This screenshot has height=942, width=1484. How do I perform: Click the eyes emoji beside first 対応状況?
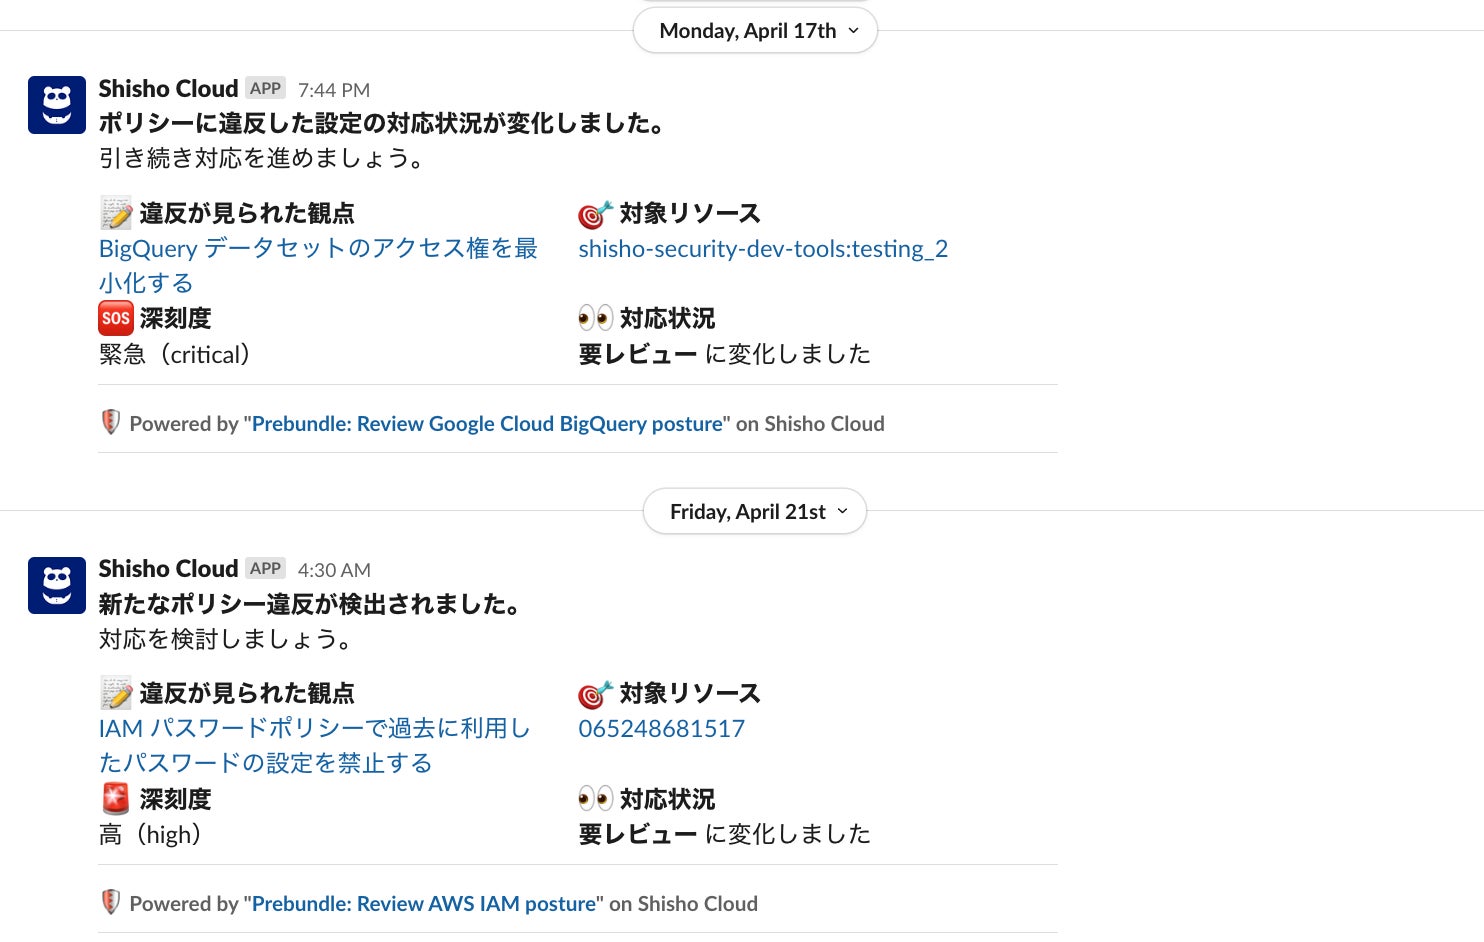(595, 318)
